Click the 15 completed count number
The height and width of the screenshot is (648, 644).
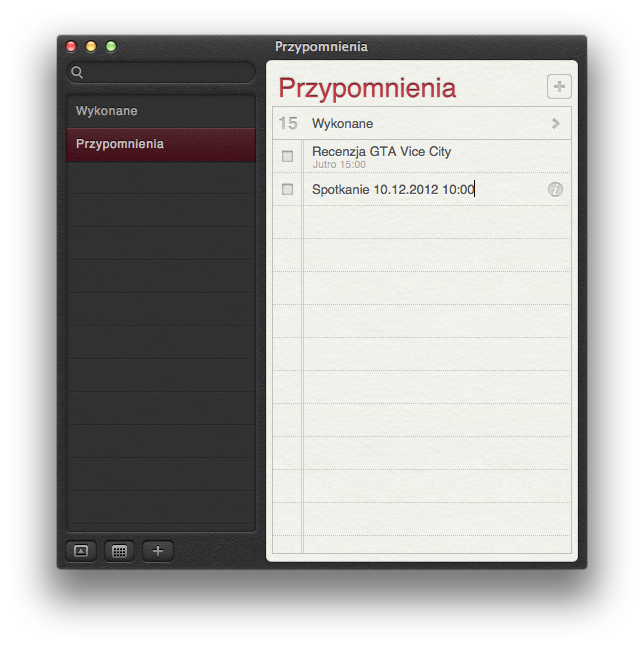[288, 124]
